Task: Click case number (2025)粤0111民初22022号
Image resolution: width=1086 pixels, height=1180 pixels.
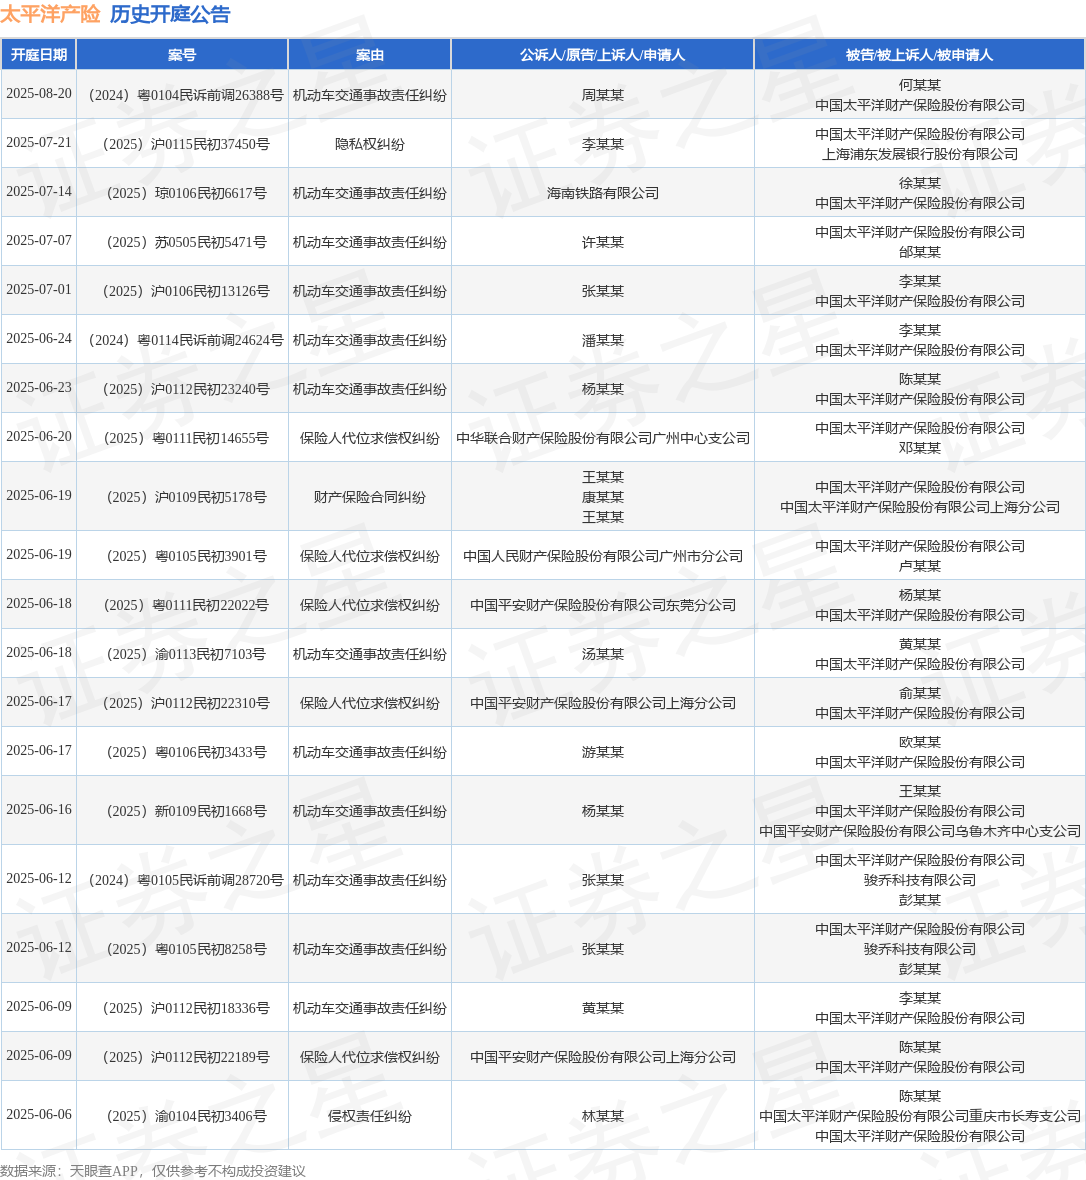Action: (x=185, y=605)
